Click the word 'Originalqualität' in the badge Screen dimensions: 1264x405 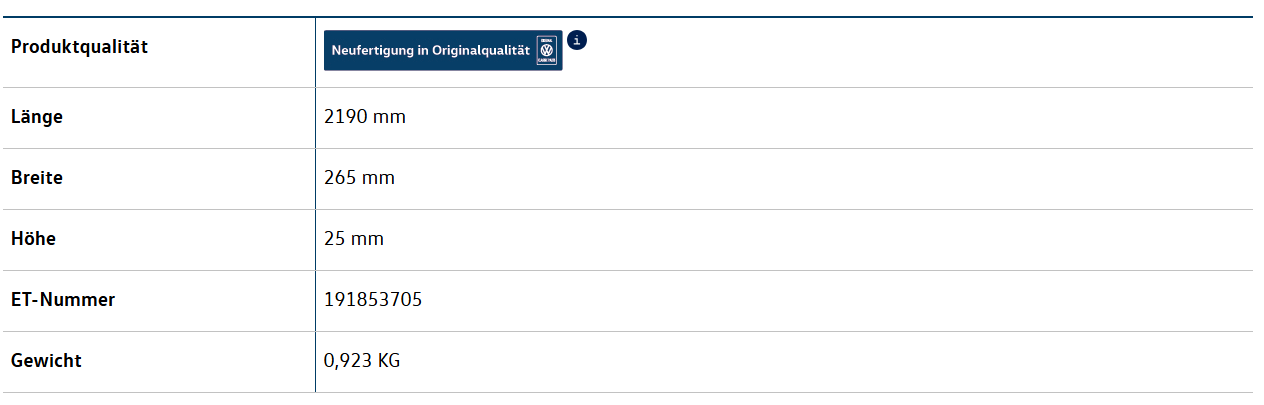481,51
